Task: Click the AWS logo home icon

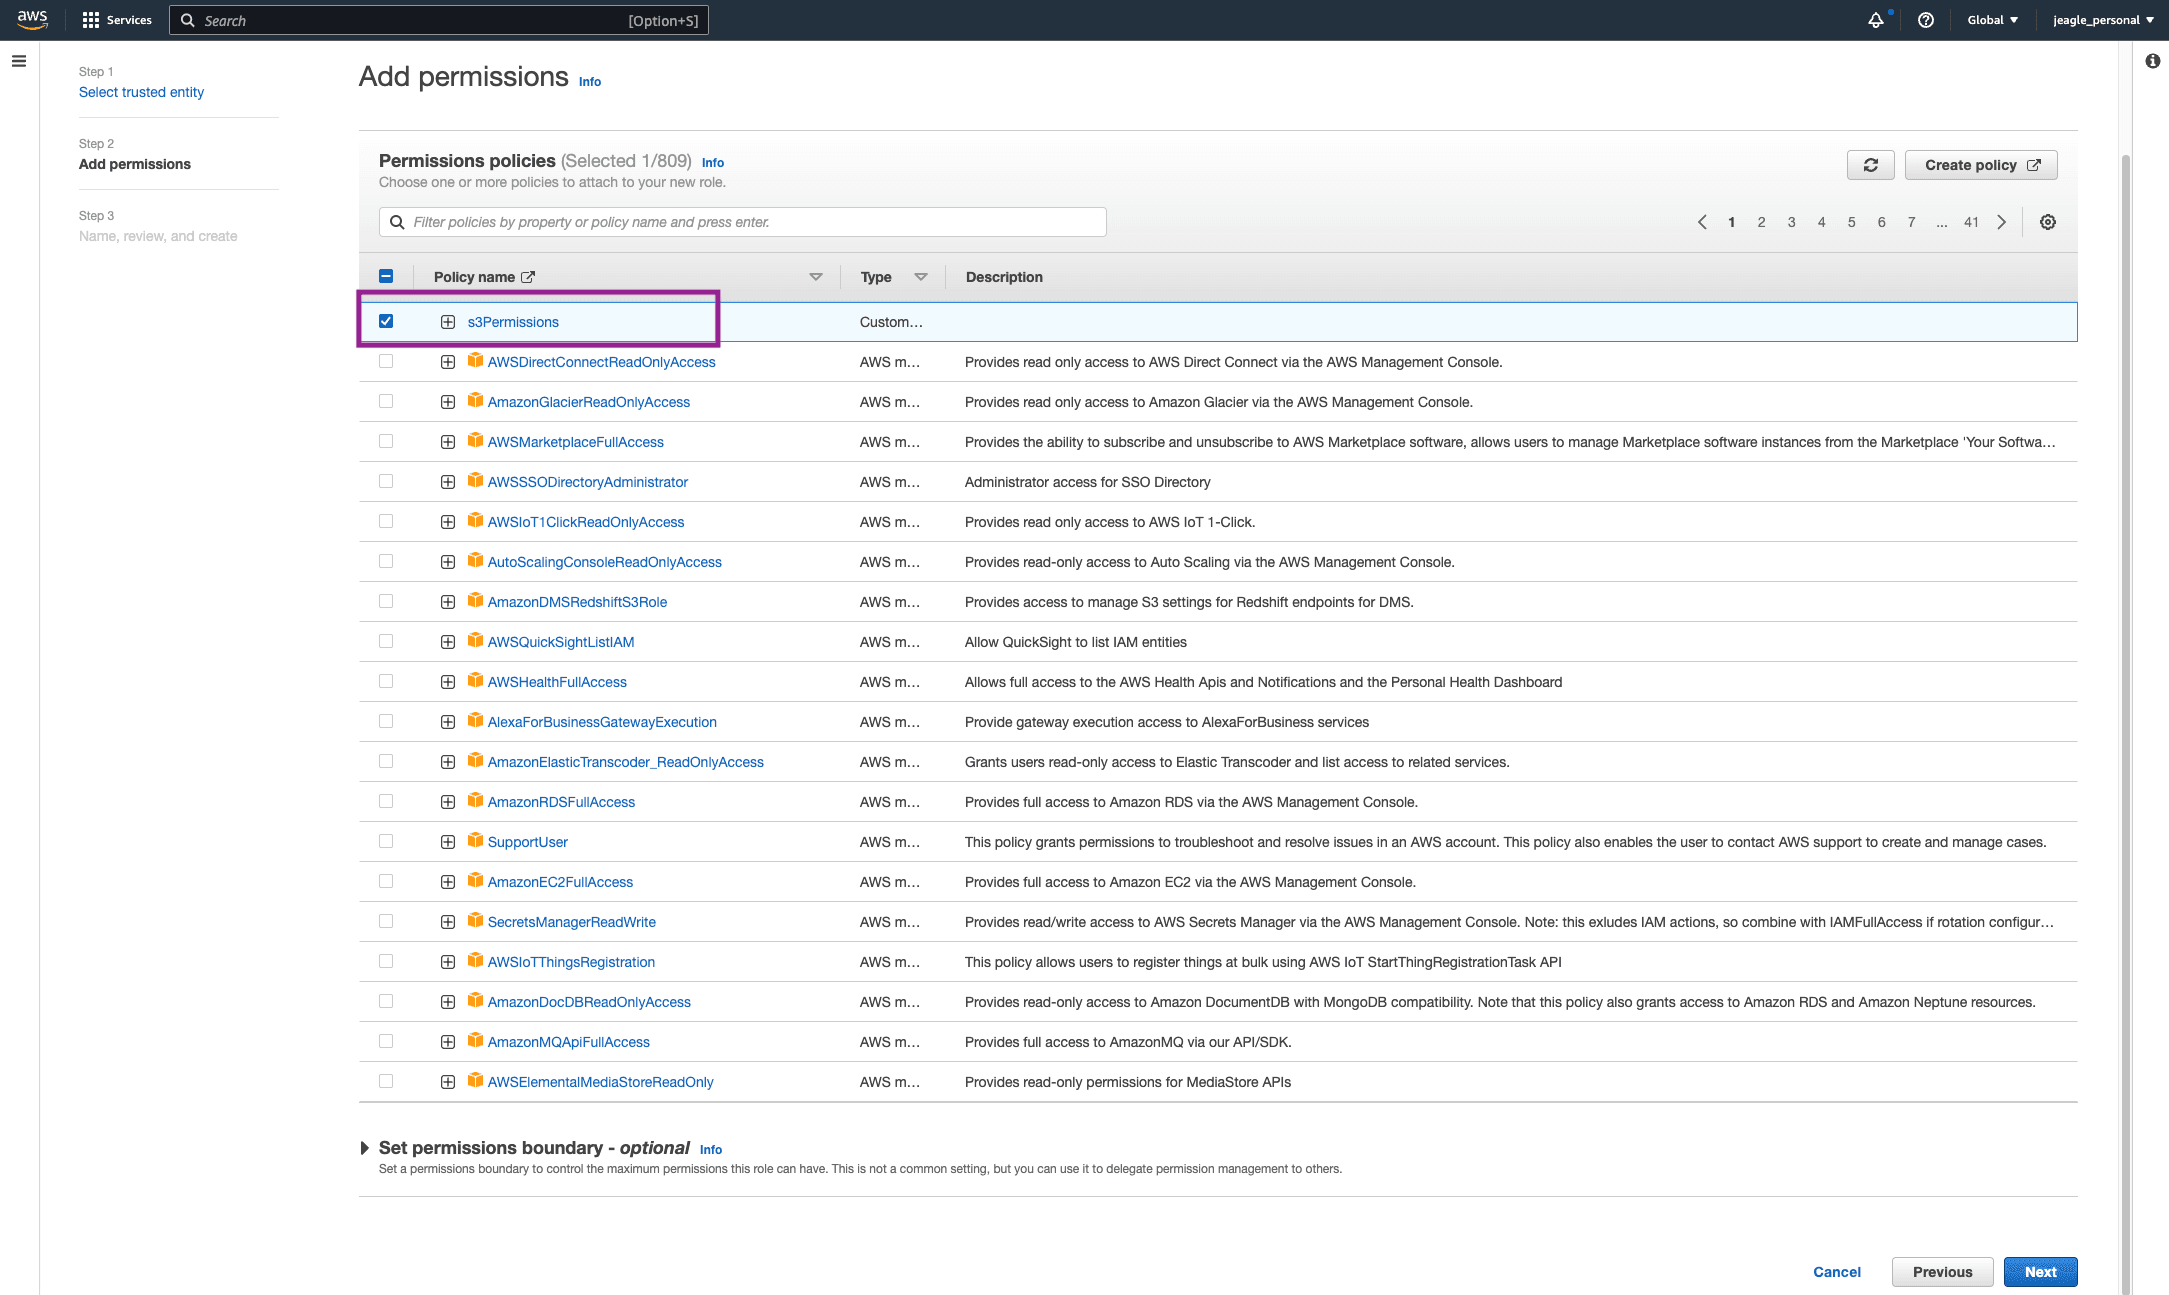Action: pos(32,19)
